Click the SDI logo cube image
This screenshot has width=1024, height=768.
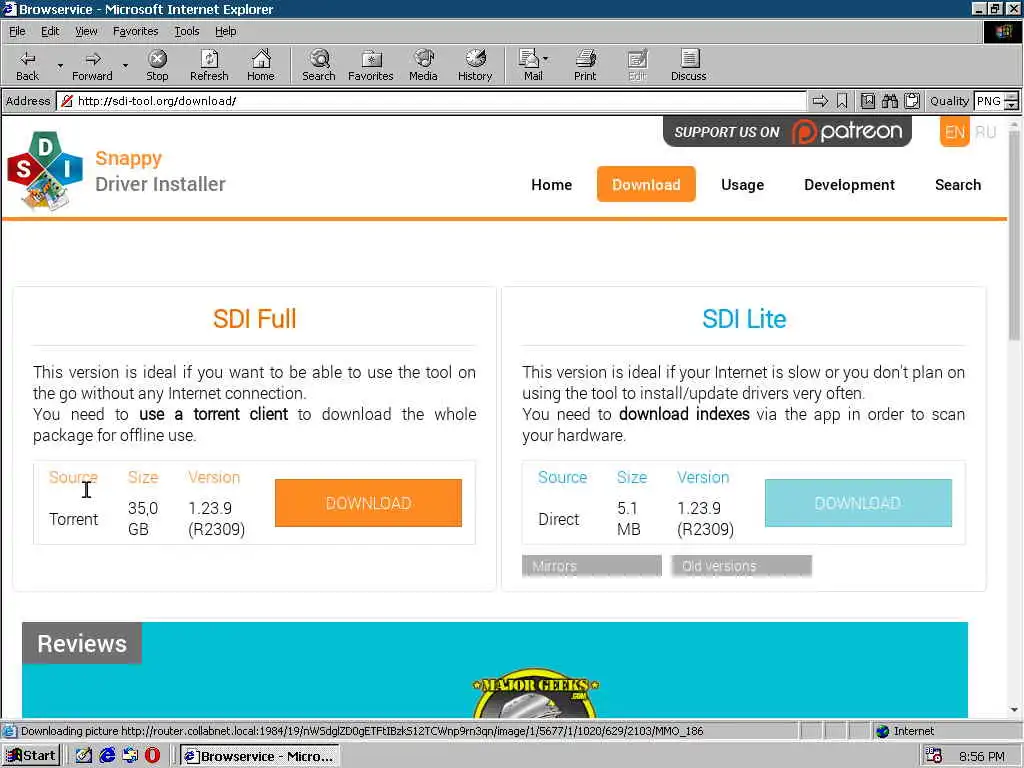44,171
